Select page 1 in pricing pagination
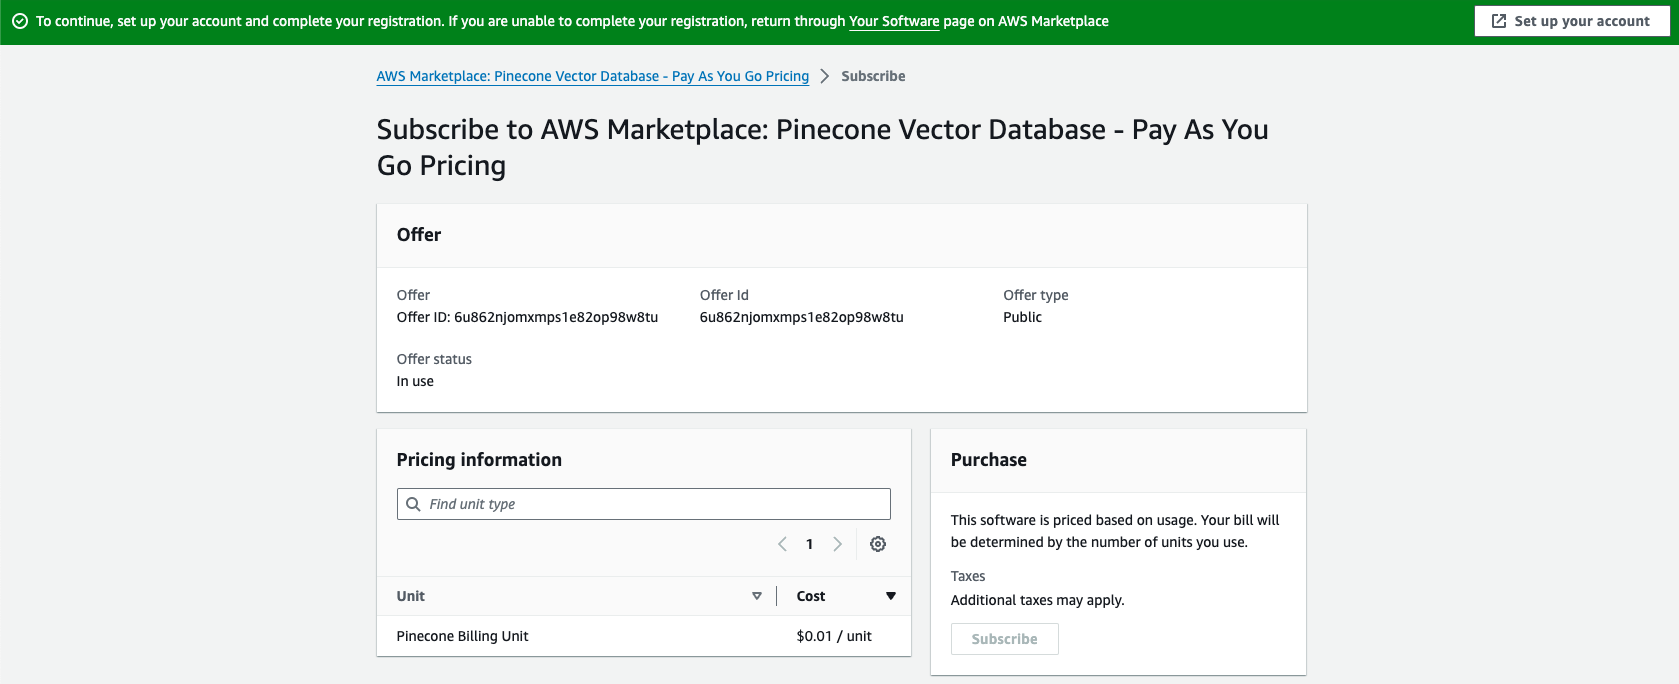 pyautogui.click(x=810, y=544)
